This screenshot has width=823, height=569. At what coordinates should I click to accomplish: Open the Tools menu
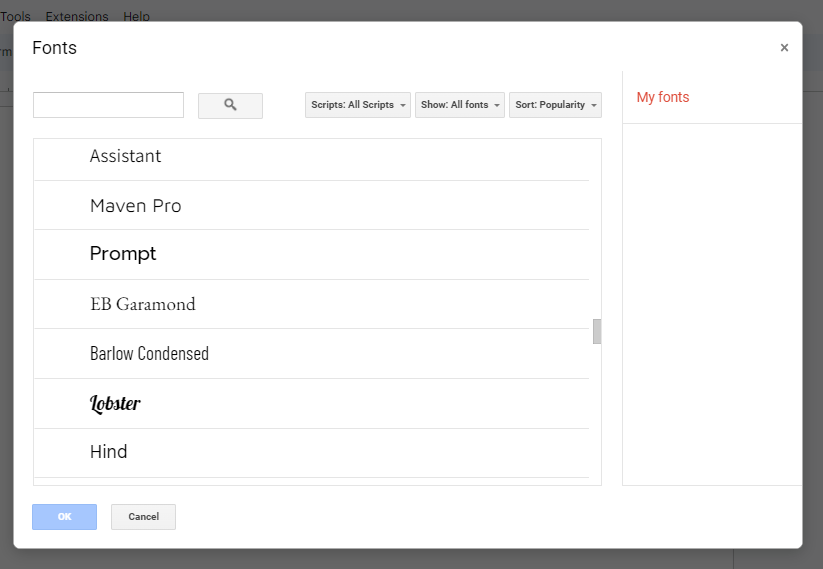pyautogui.click(x=15, y=16)
